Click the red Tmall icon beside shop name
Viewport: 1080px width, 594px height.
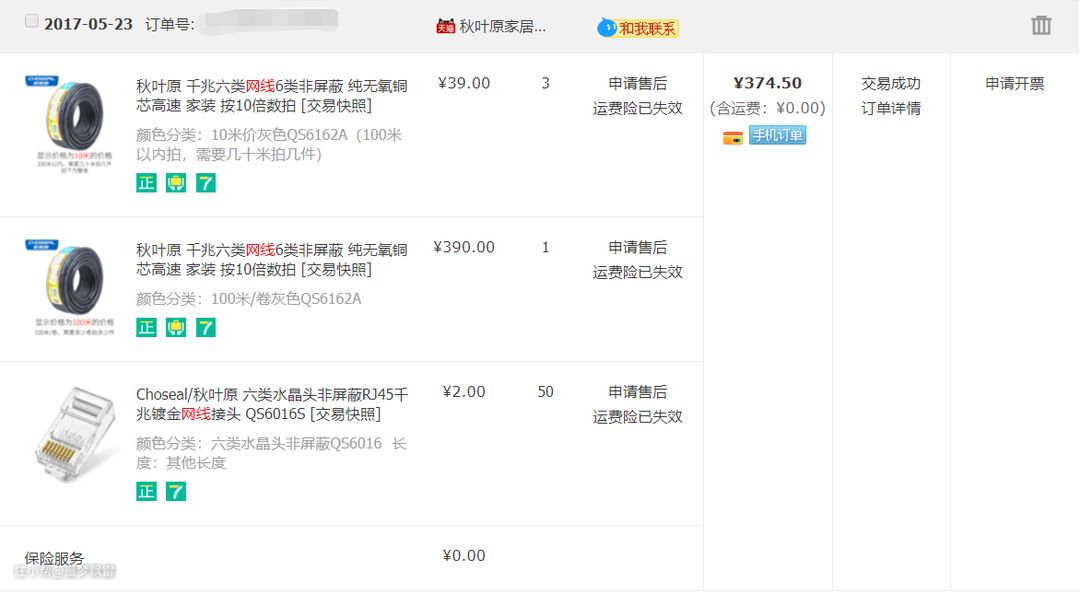pos(445,27)
